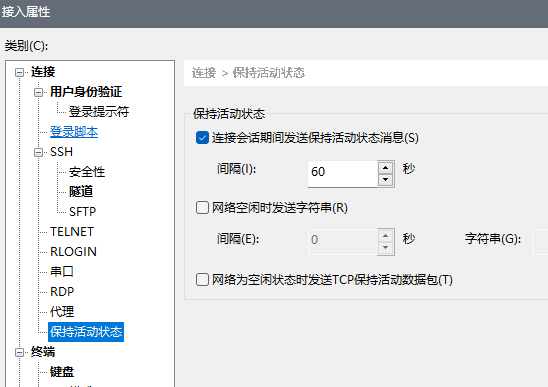Screen dimensions: 548x387
Task: Collapse the 用户身份验证 node
Action: tap(38, 92)
